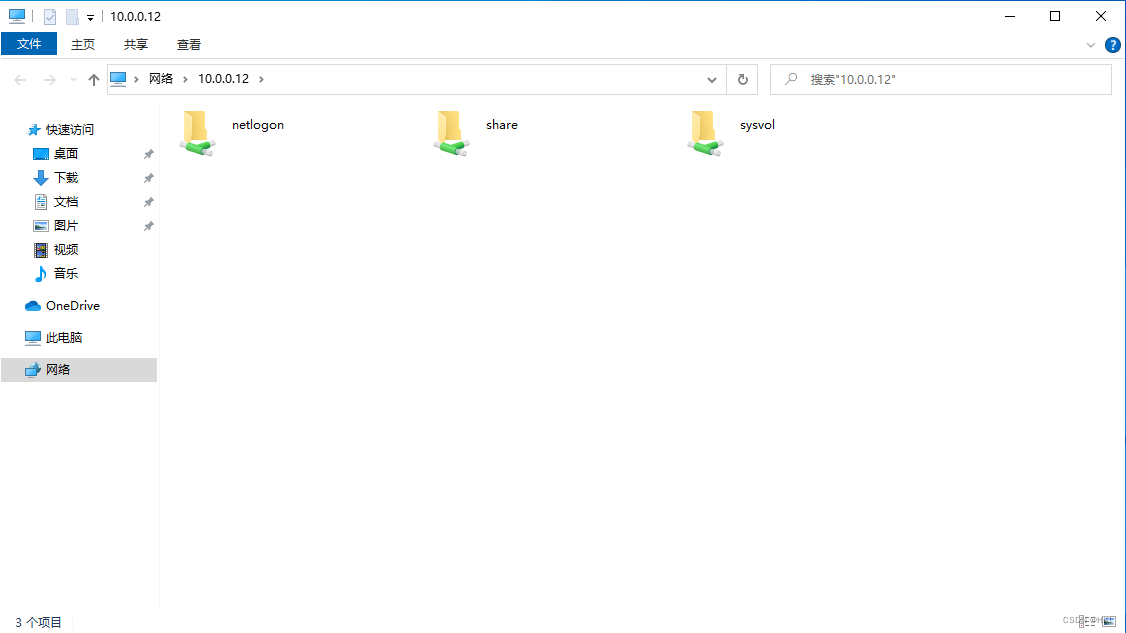Viewport: 1126px width, 633px height.
Task: Switch to large icons view in status bar
Action: point(1109,622)
